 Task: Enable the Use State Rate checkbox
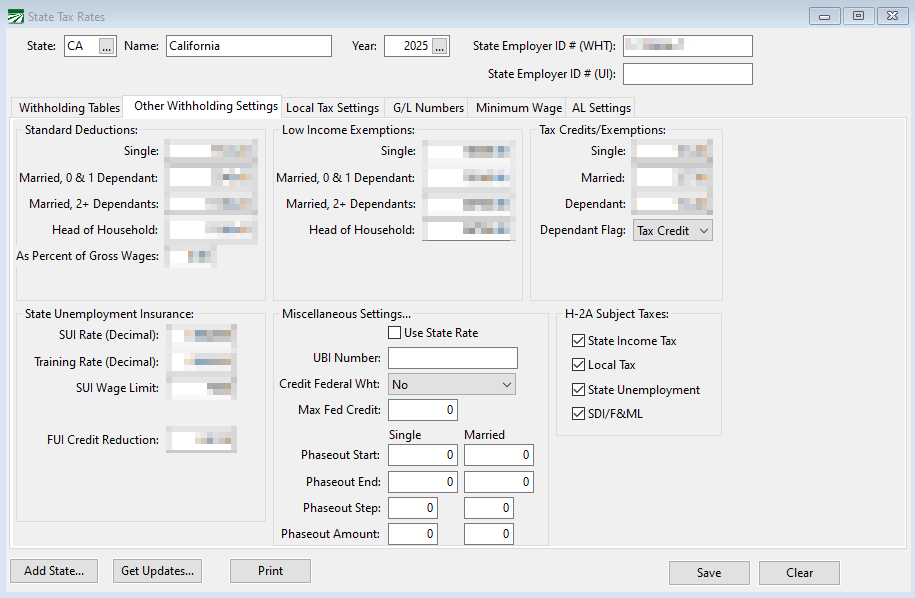395,333
